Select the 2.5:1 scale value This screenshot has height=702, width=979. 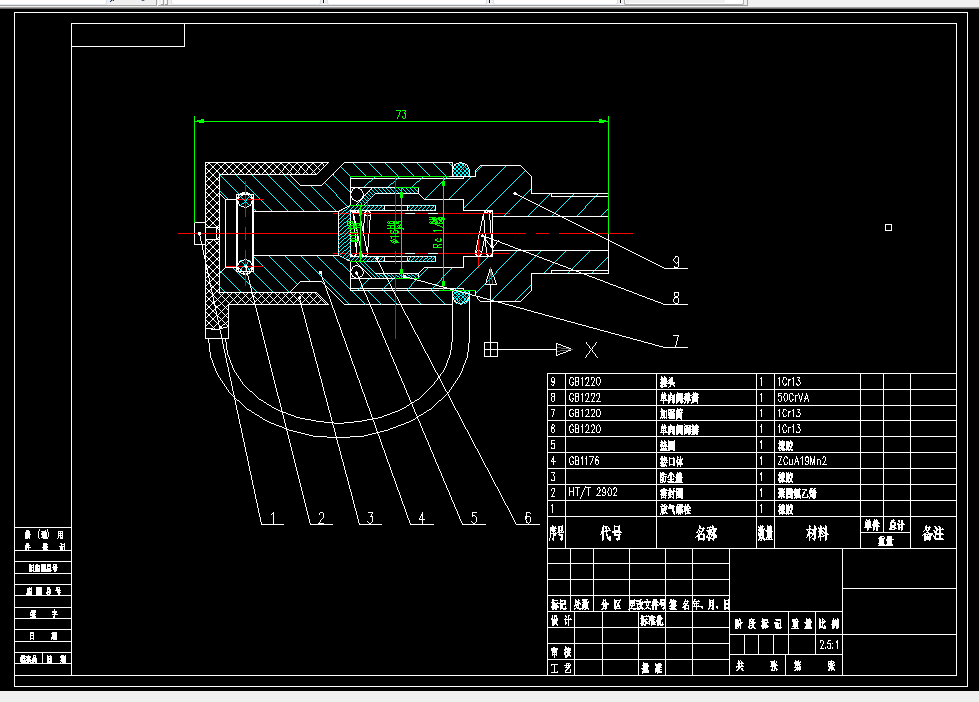pyautogui.click(x=829, y=645)
